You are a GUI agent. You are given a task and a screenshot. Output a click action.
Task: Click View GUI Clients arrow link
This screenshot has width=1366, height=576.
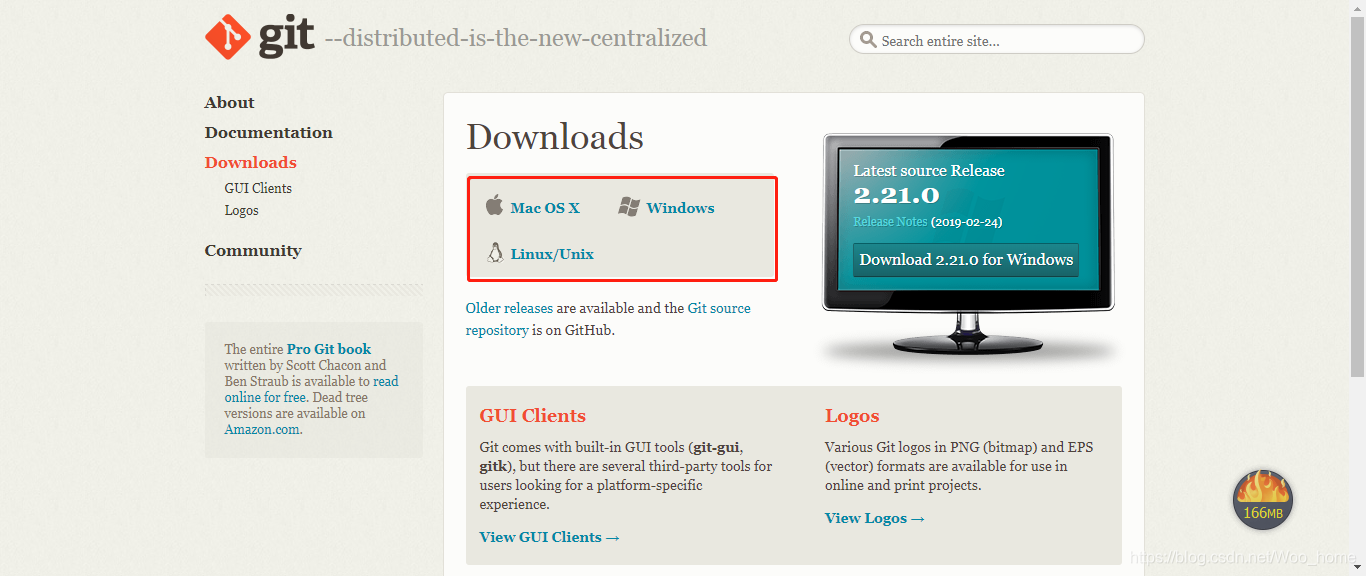tap(549, 537)
